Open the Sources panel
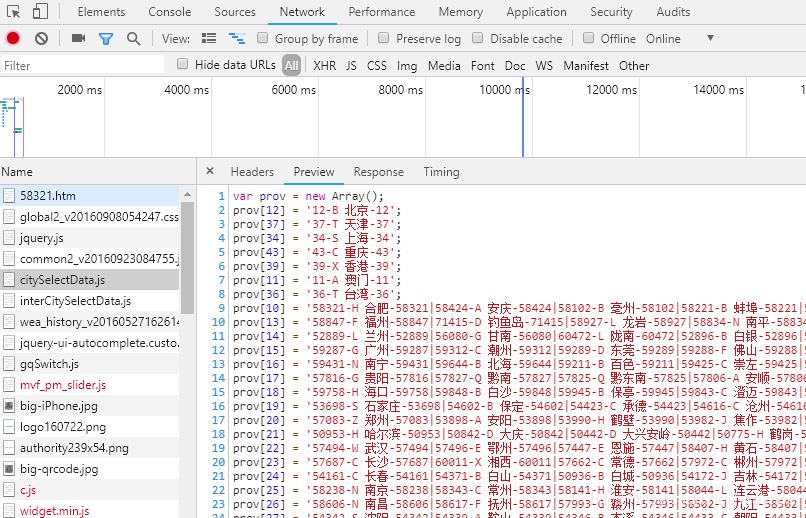806x518 pixels. (x=235, y=12)
